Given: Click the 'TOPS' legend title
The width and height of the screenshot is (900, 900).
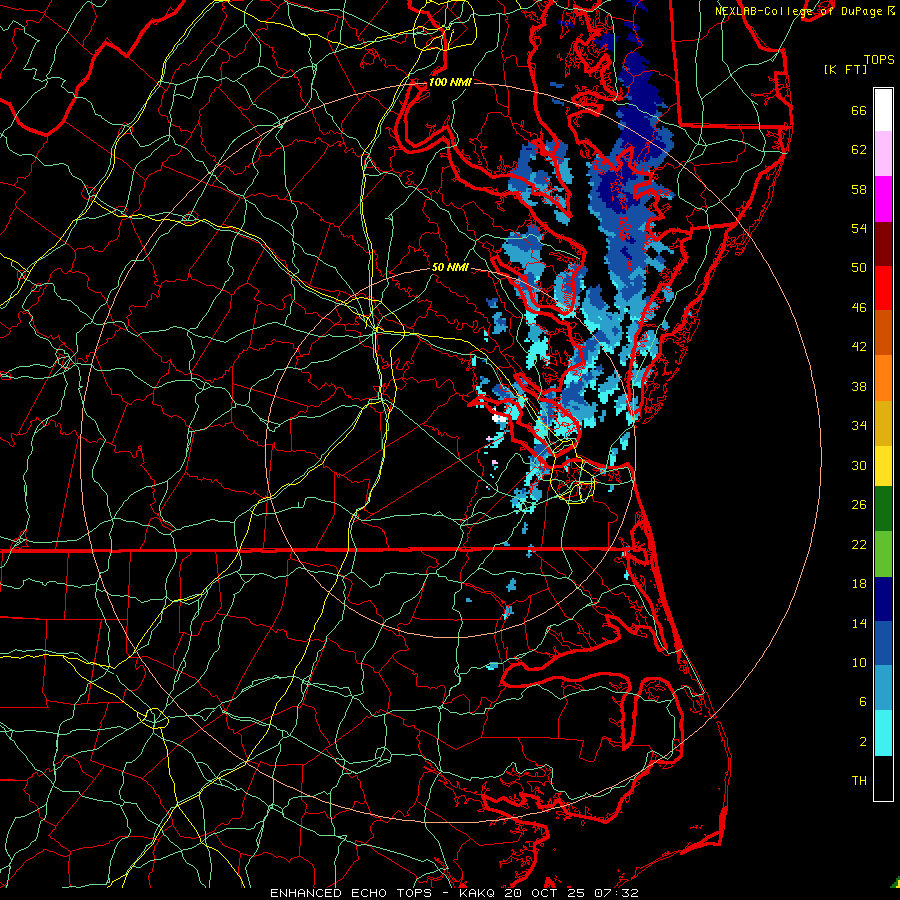Looking at the screenshot, I should tap(879, 60).
